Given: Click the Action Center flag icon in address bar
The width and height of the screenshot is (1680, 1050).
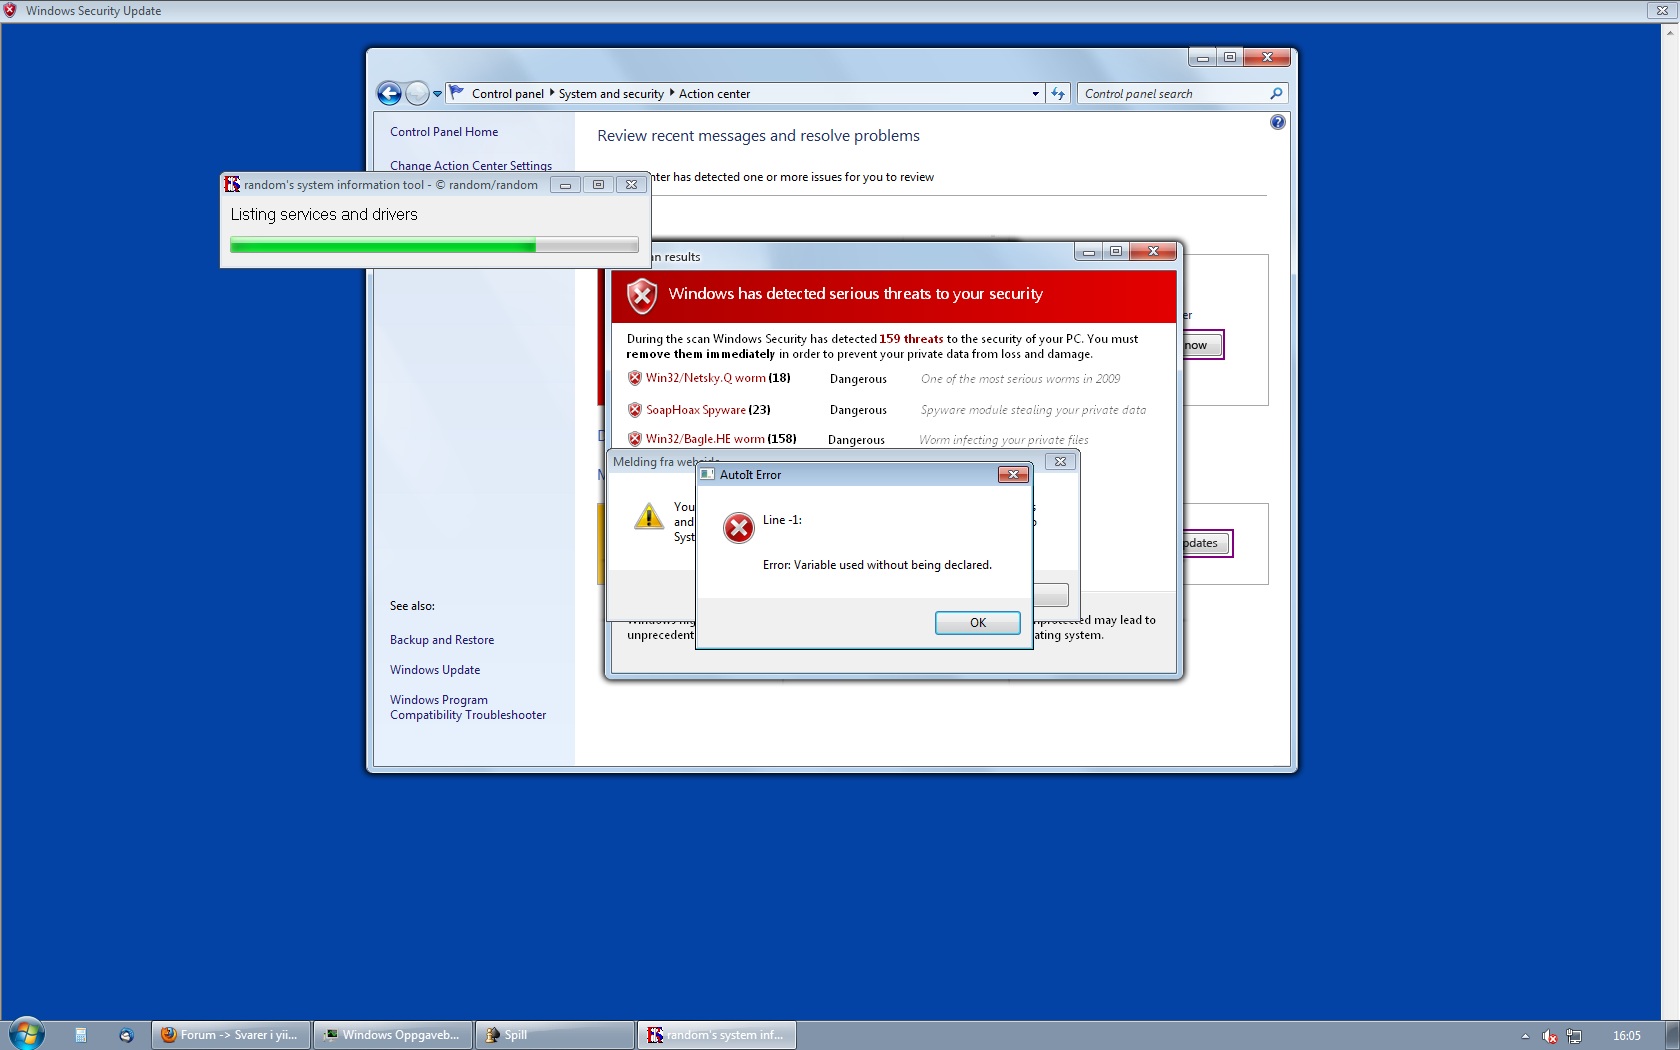Looking at the screenshot, I should [x=457, y=92].
